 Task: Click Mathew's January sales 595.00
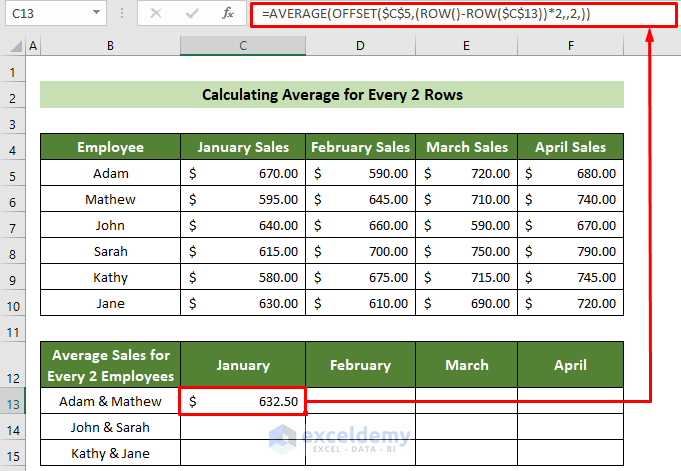243,199
